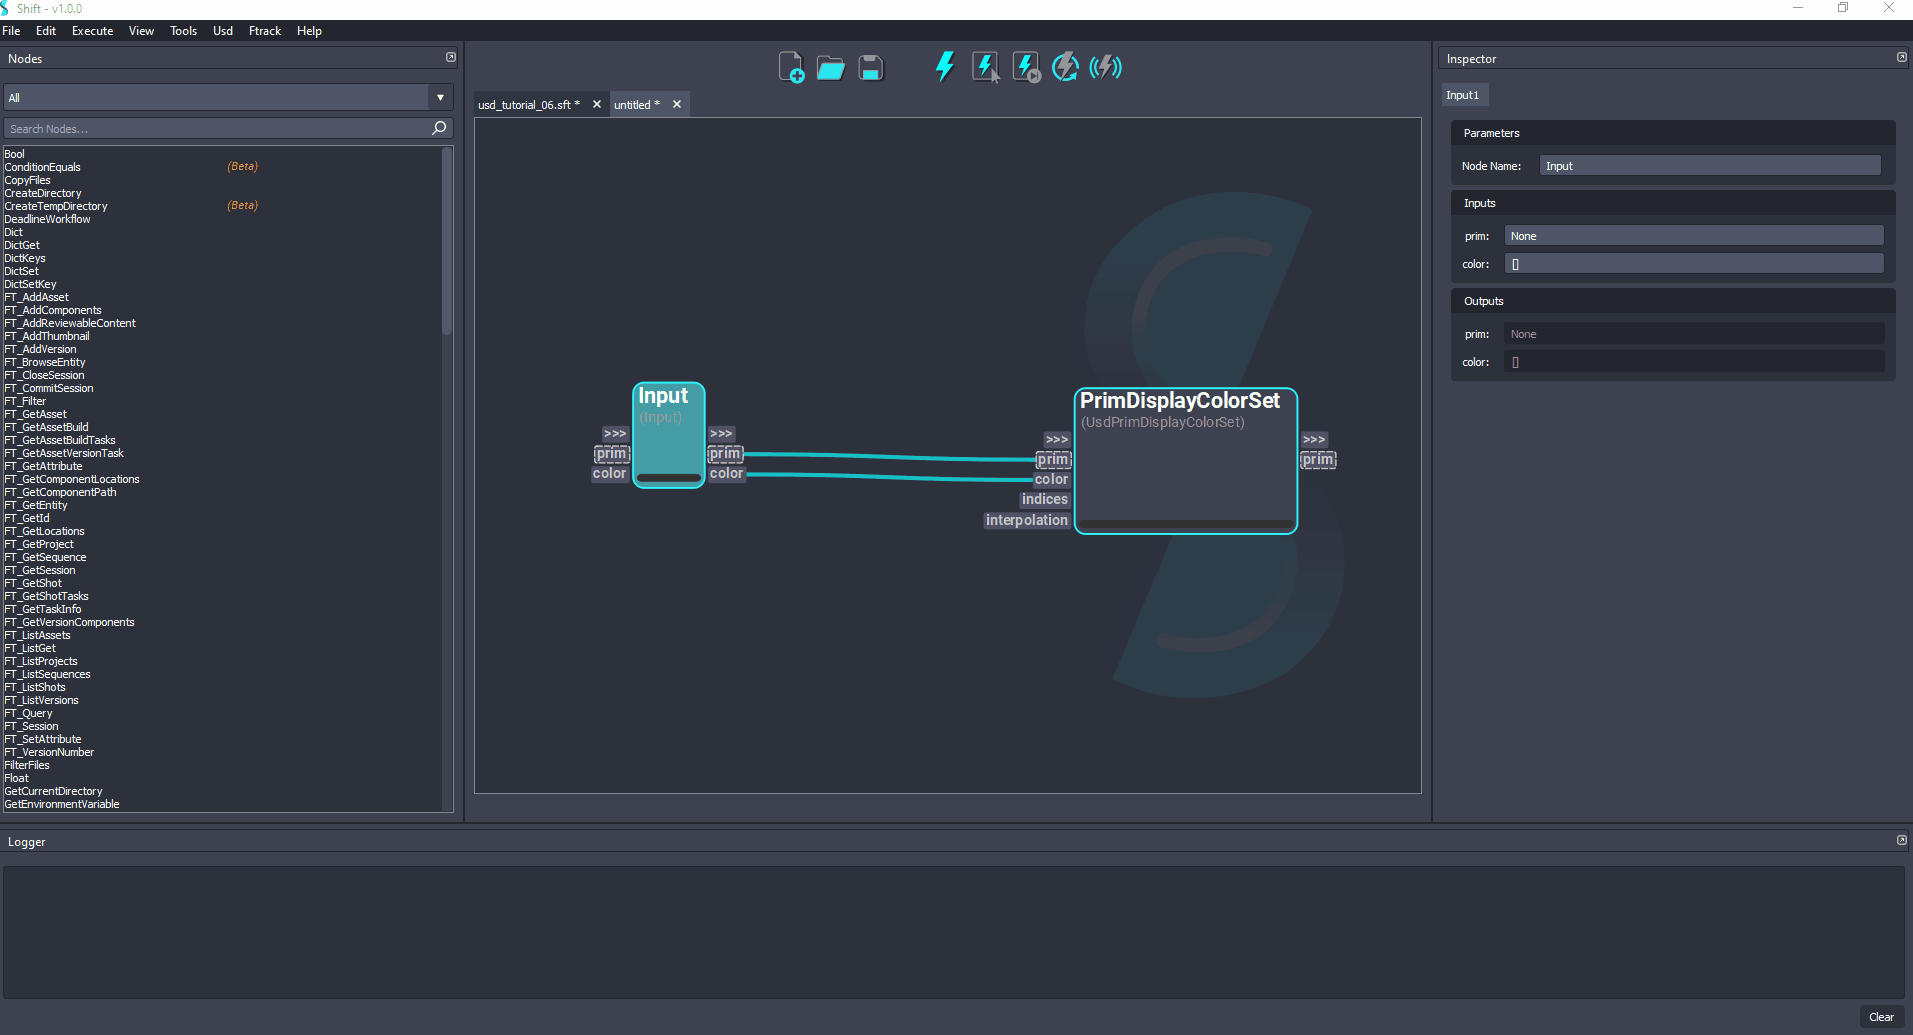Click inside the Search Nodes field

[220, 128]
